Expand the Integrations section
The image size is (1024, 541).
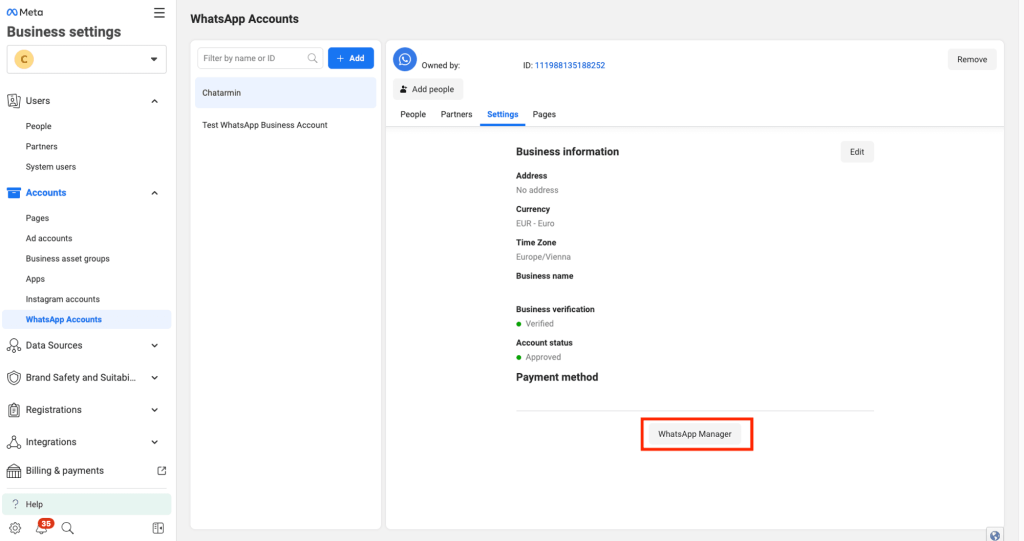pos(154,442)
